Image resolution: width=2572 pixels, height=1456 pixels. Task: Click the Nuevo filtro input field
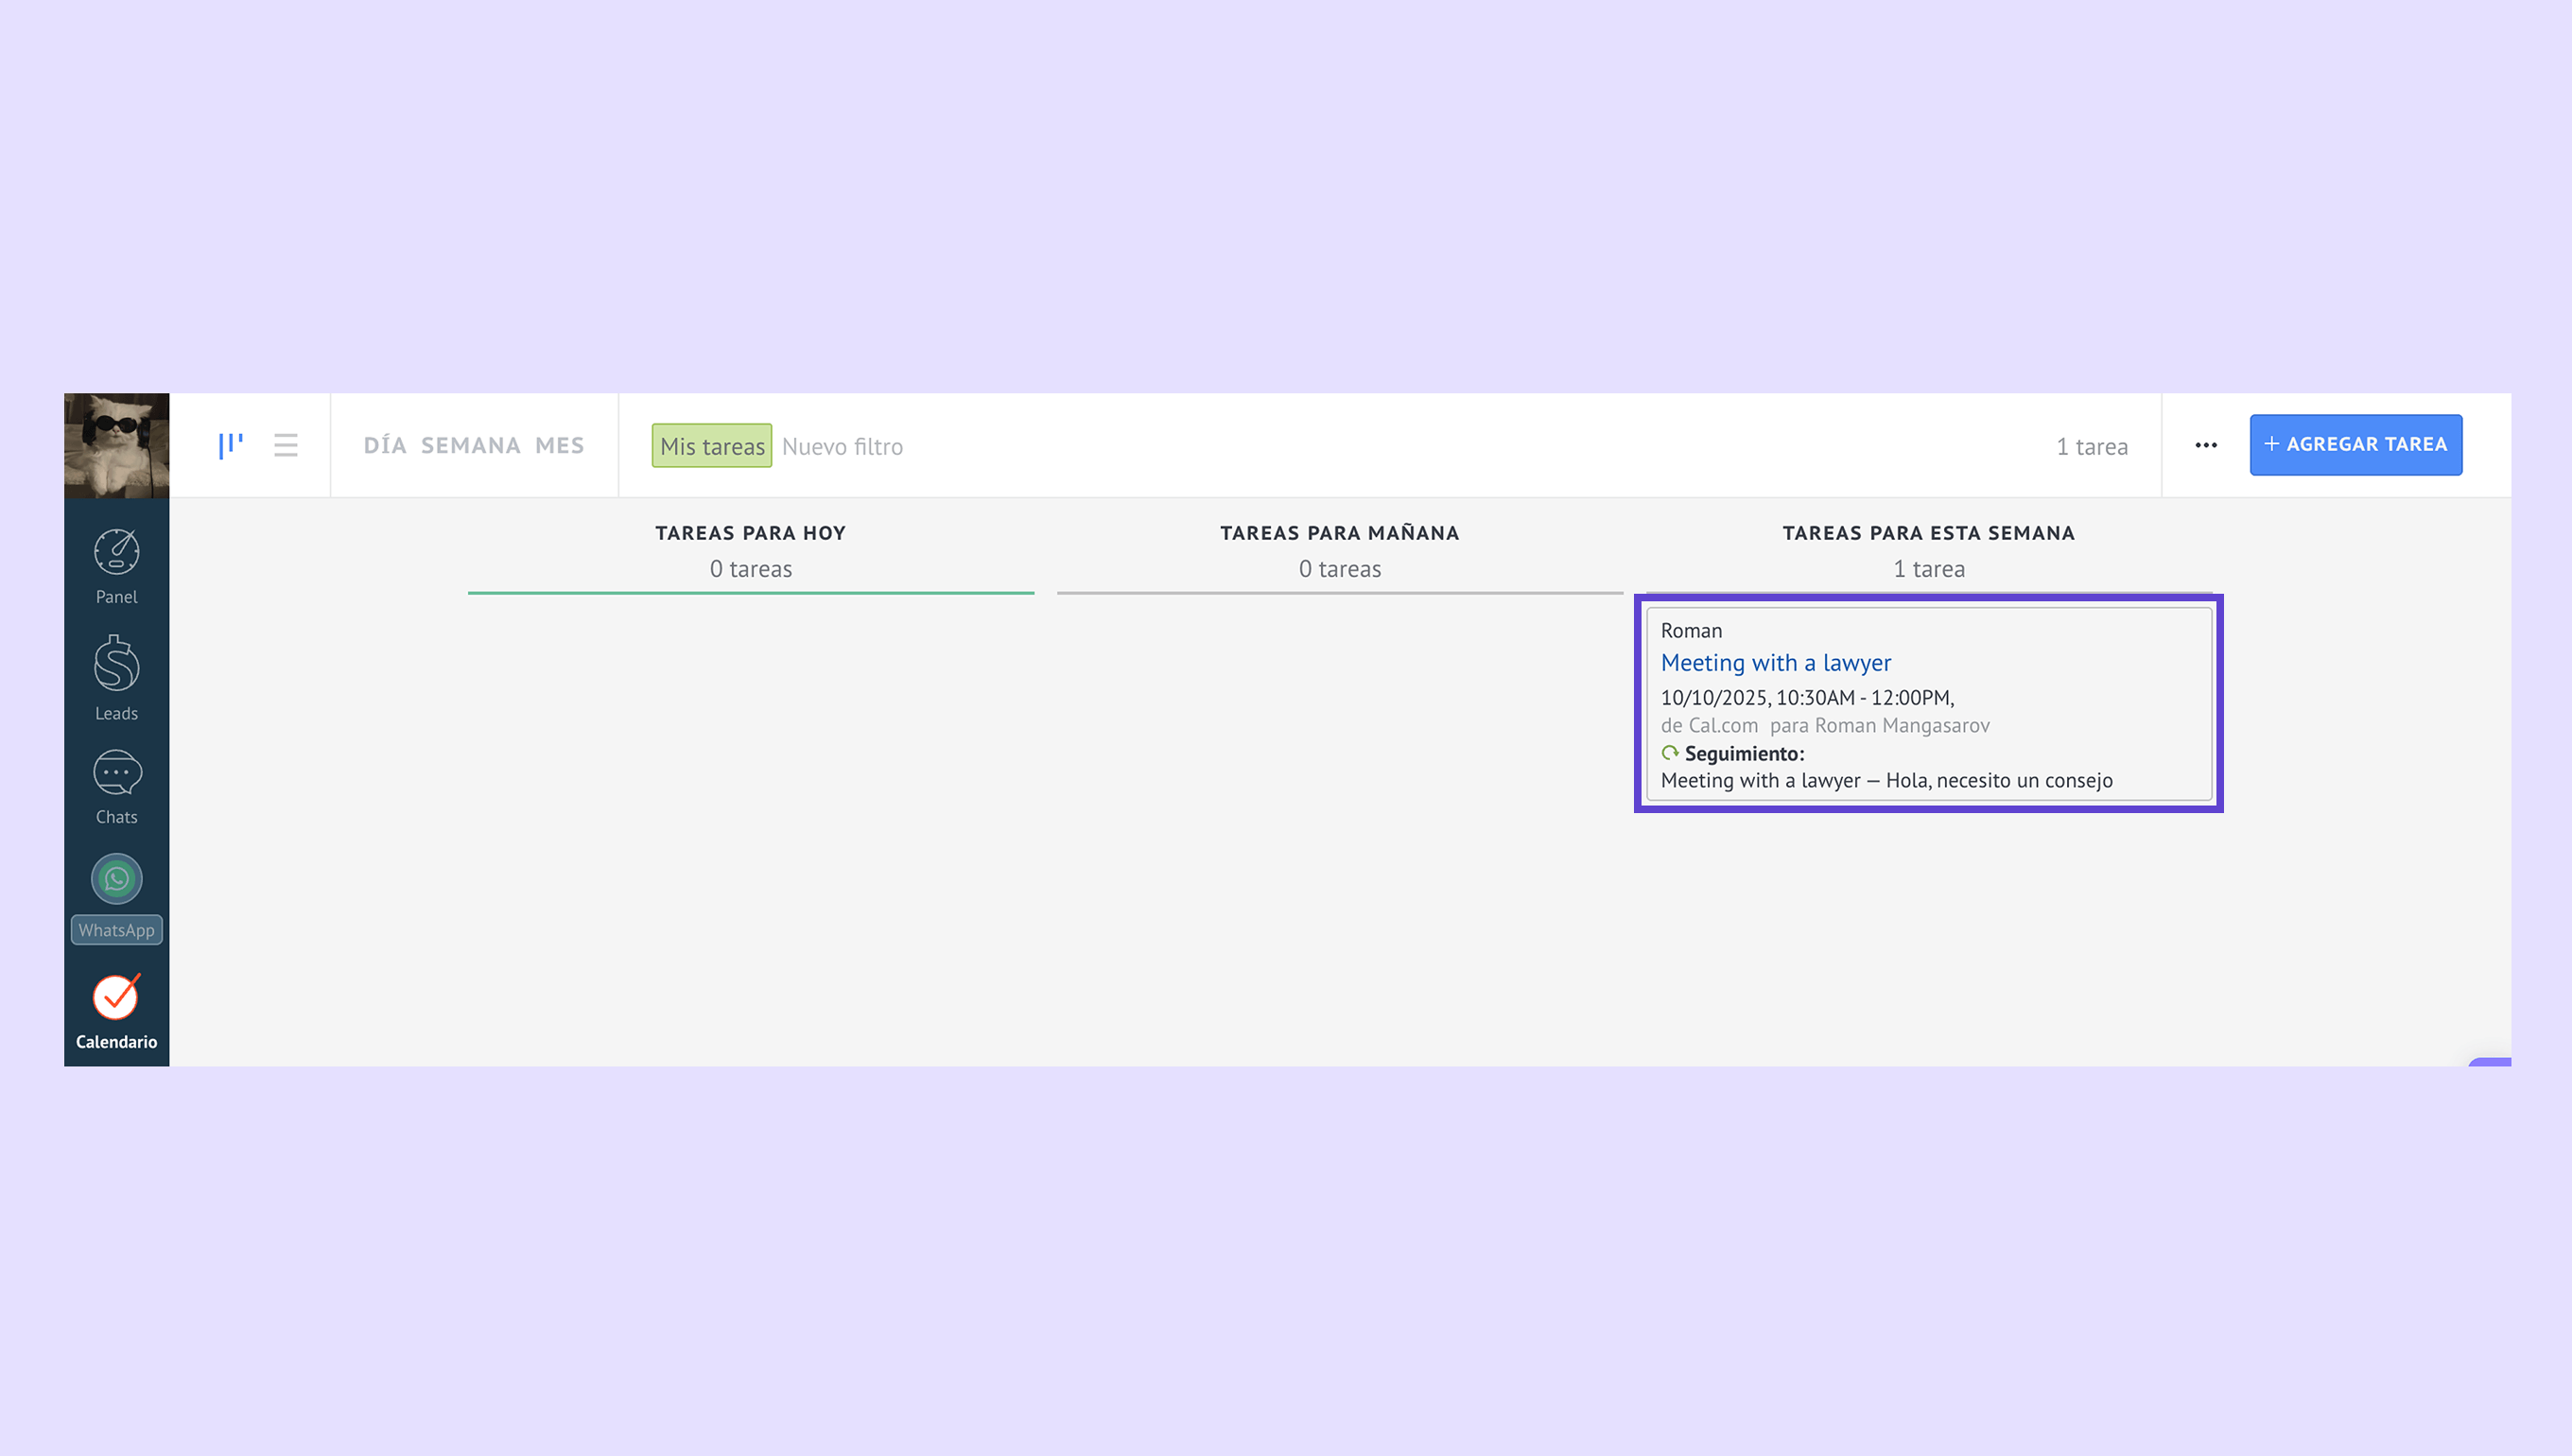click(x=842, y=447)
